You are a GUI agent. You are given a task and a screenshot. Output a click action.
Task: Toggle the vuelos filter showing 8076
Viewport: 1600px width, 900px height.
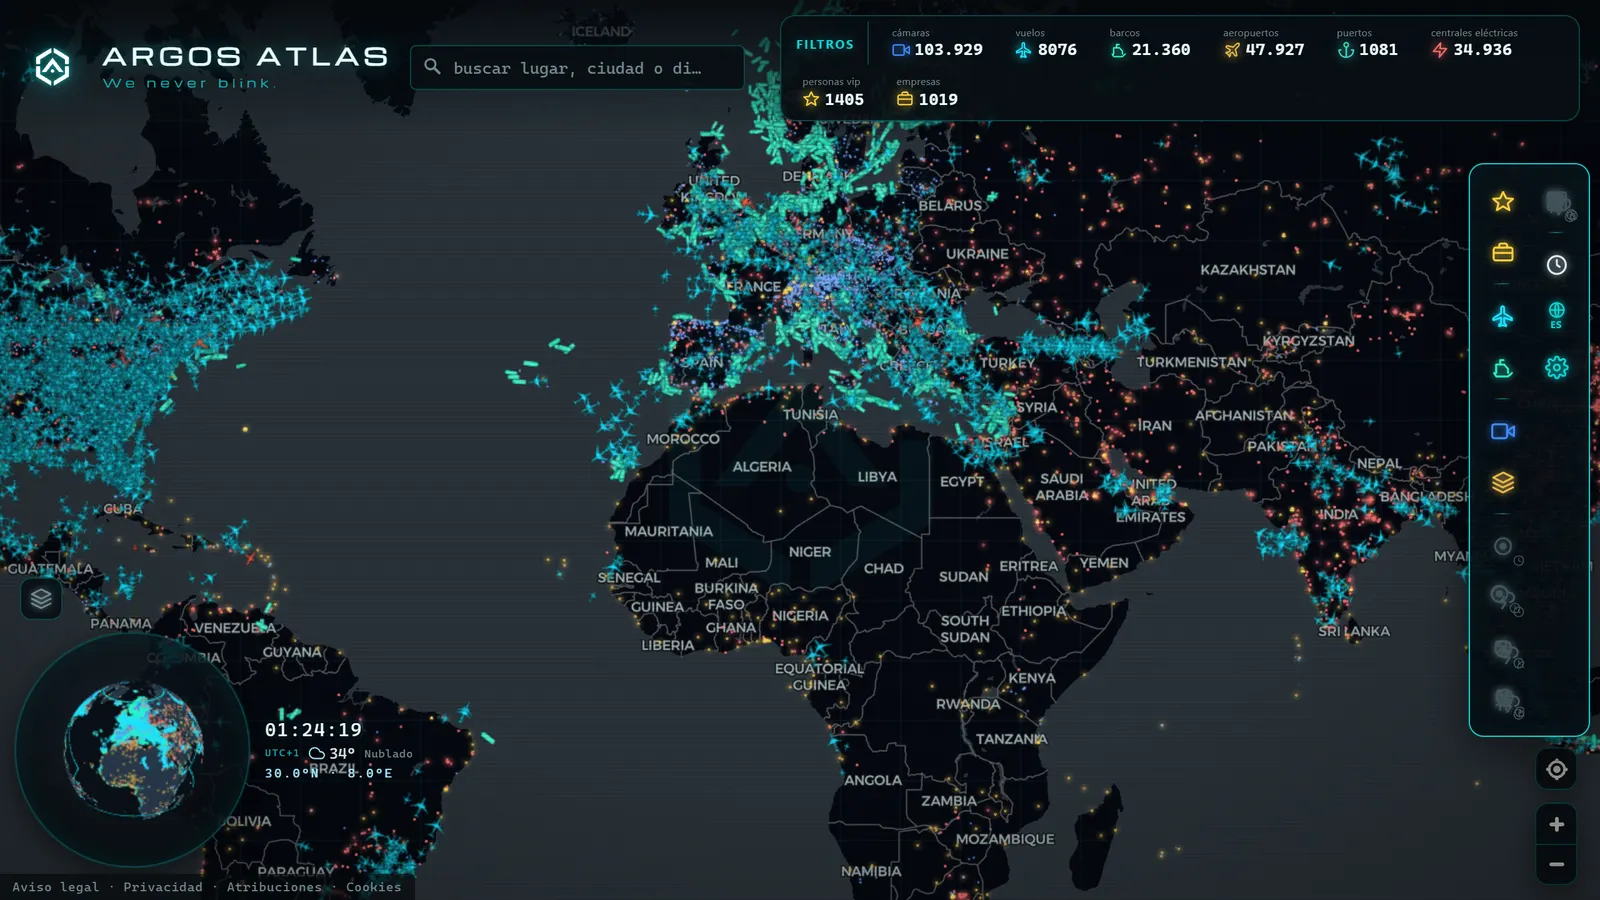point(1046,43)
